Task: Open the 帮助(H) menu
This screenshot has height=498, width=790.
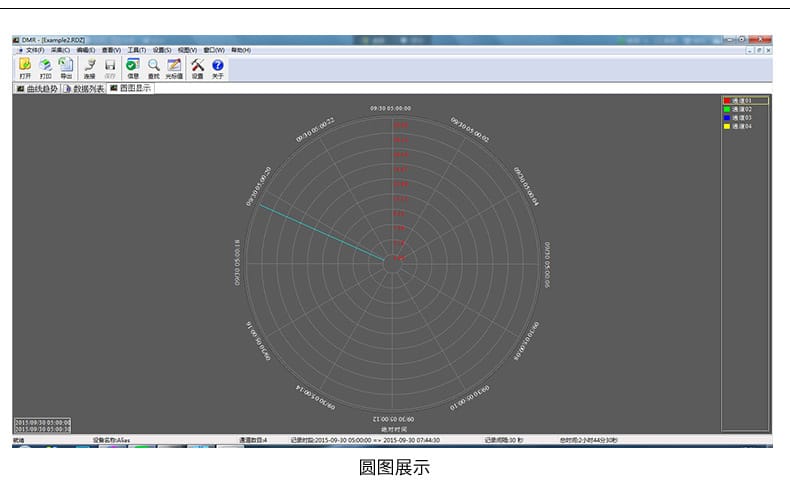Action: point(240,49)
